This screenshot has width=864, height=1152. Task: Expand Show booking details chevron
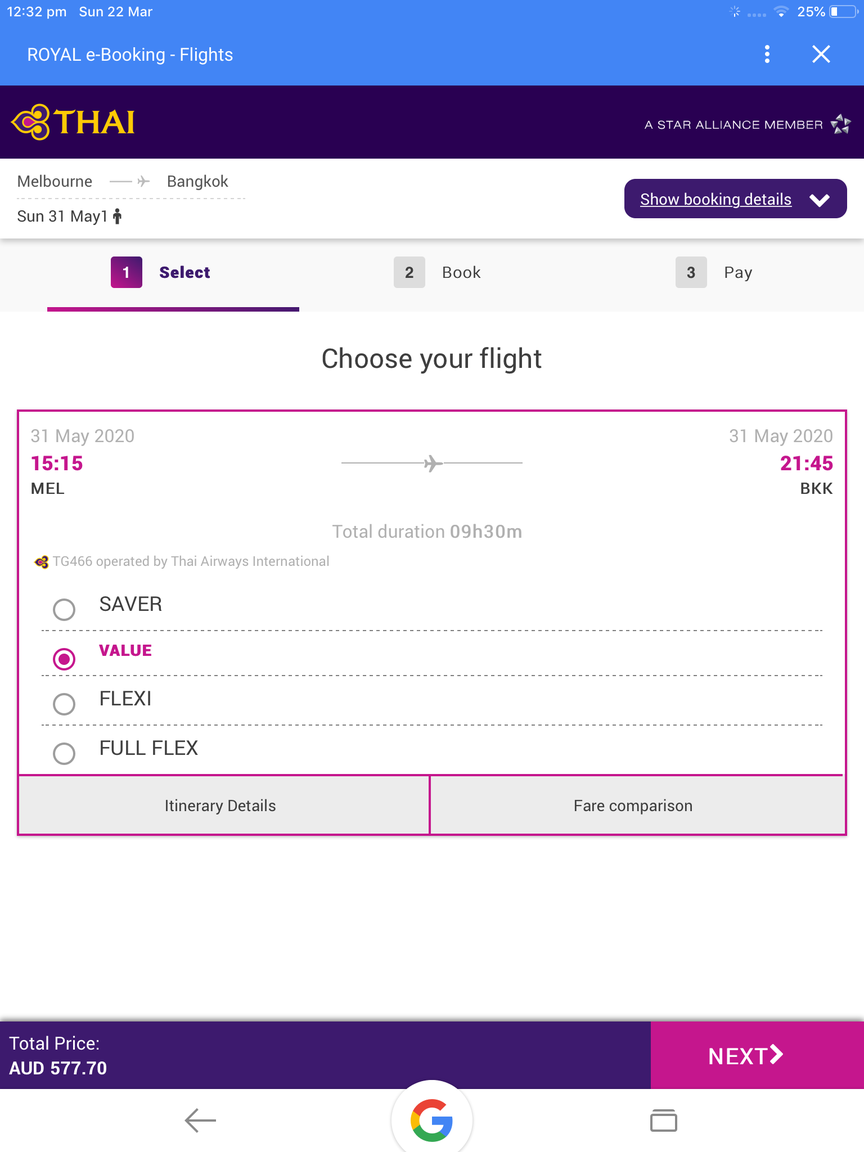pyautogui.click(x=819, y=200)
